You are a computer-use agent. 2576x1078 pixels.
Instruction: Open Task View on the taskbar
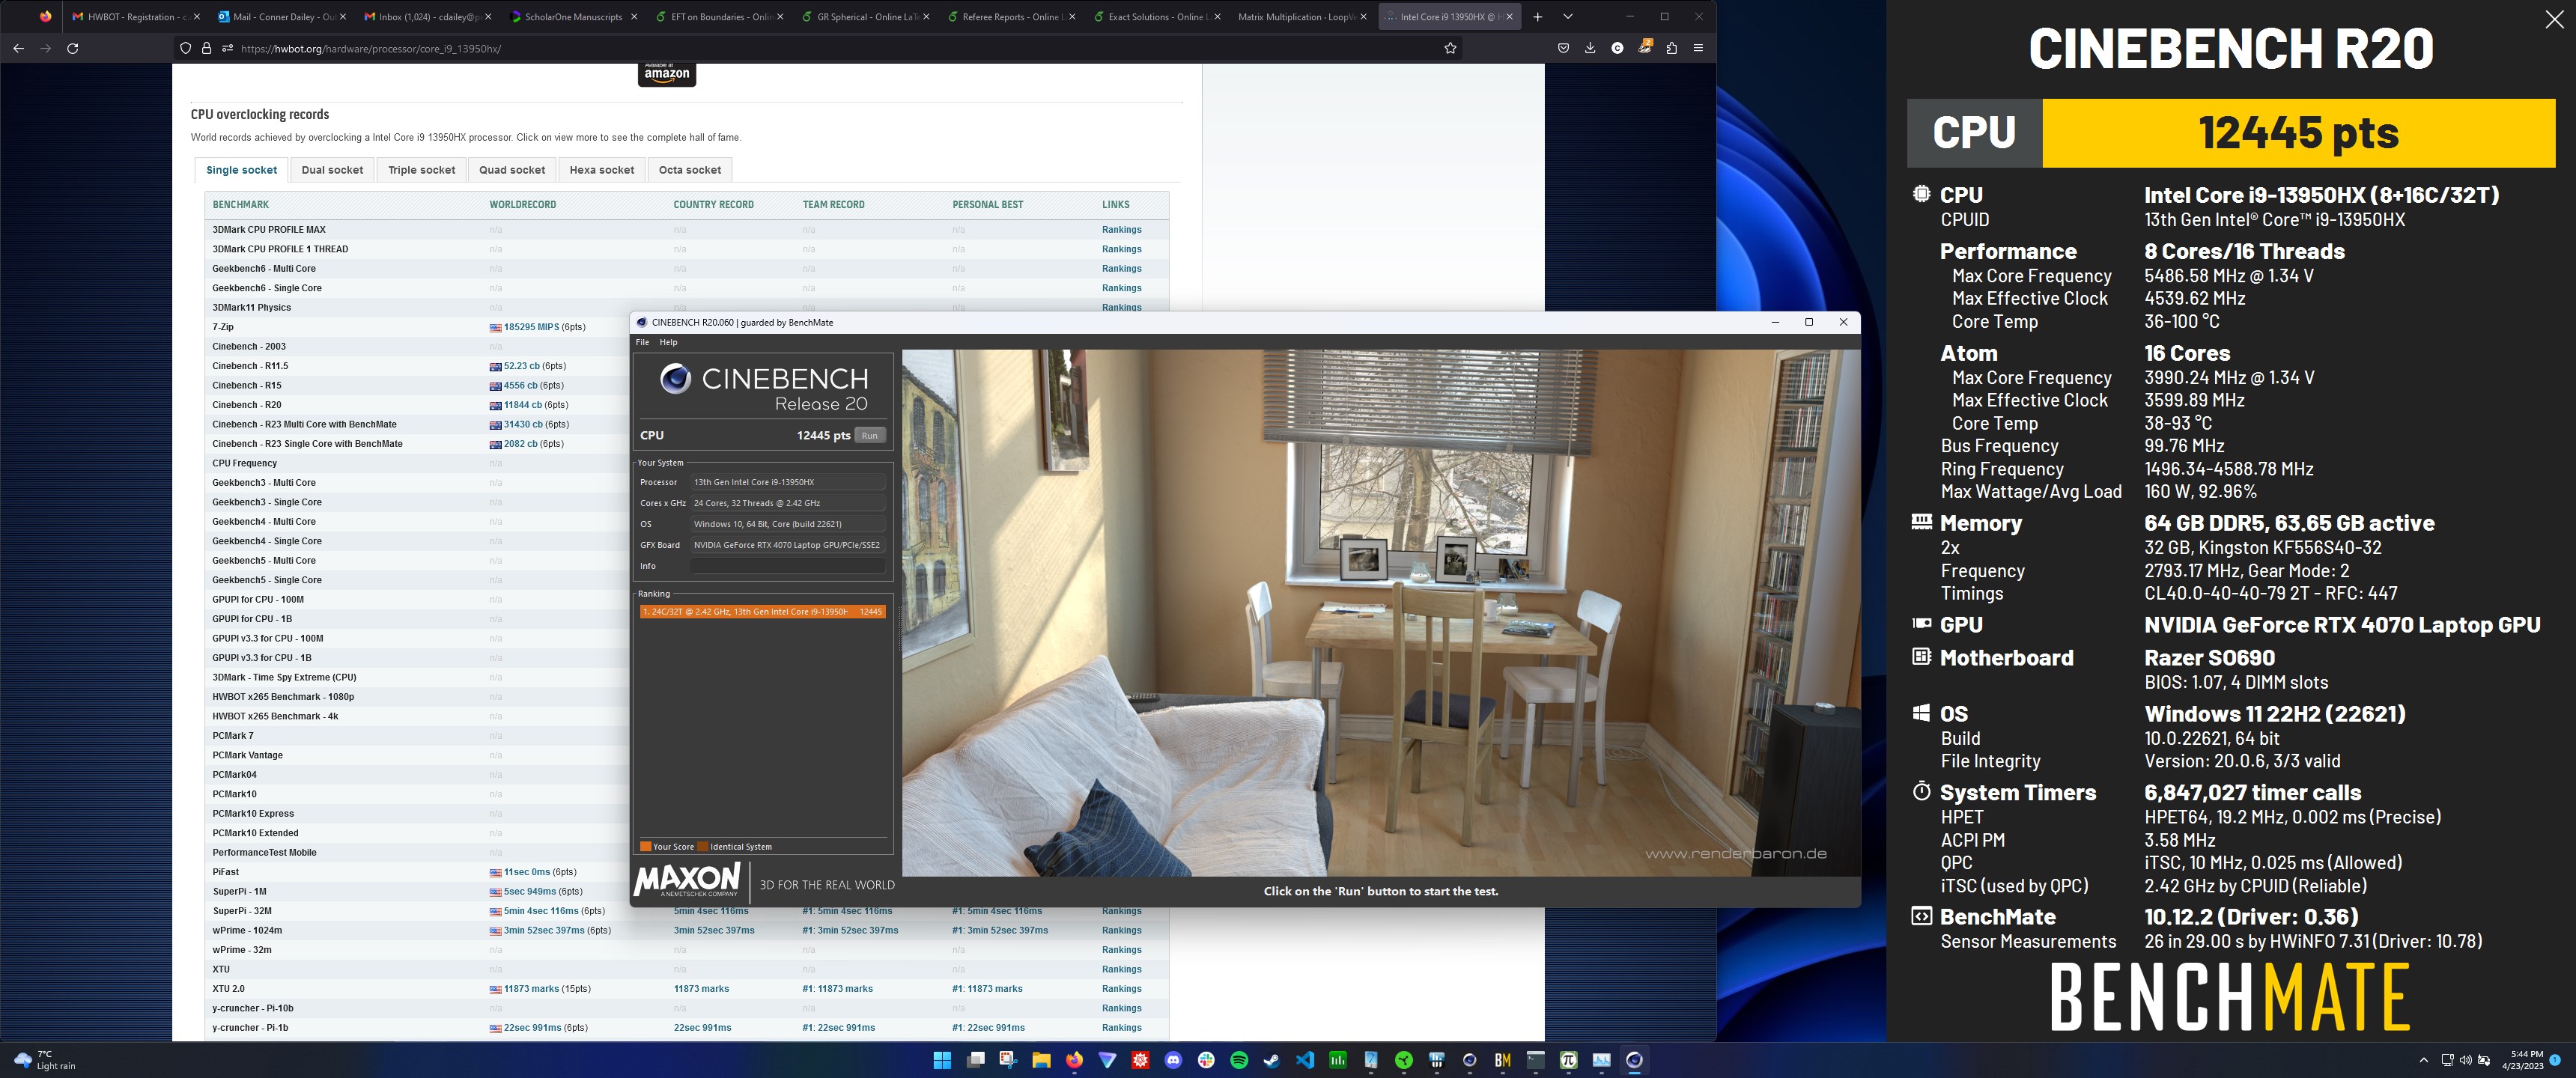pyautogui.click(x=976, y=1060)
